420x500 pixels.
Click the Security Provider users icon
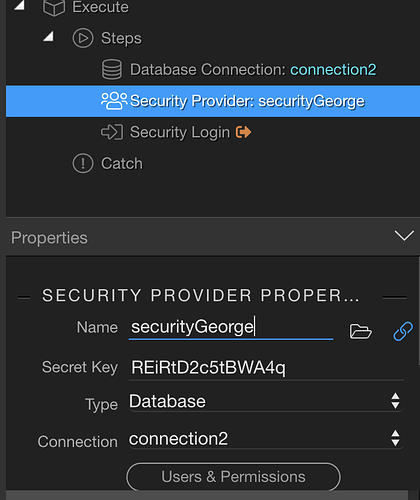tap(114, 101)
